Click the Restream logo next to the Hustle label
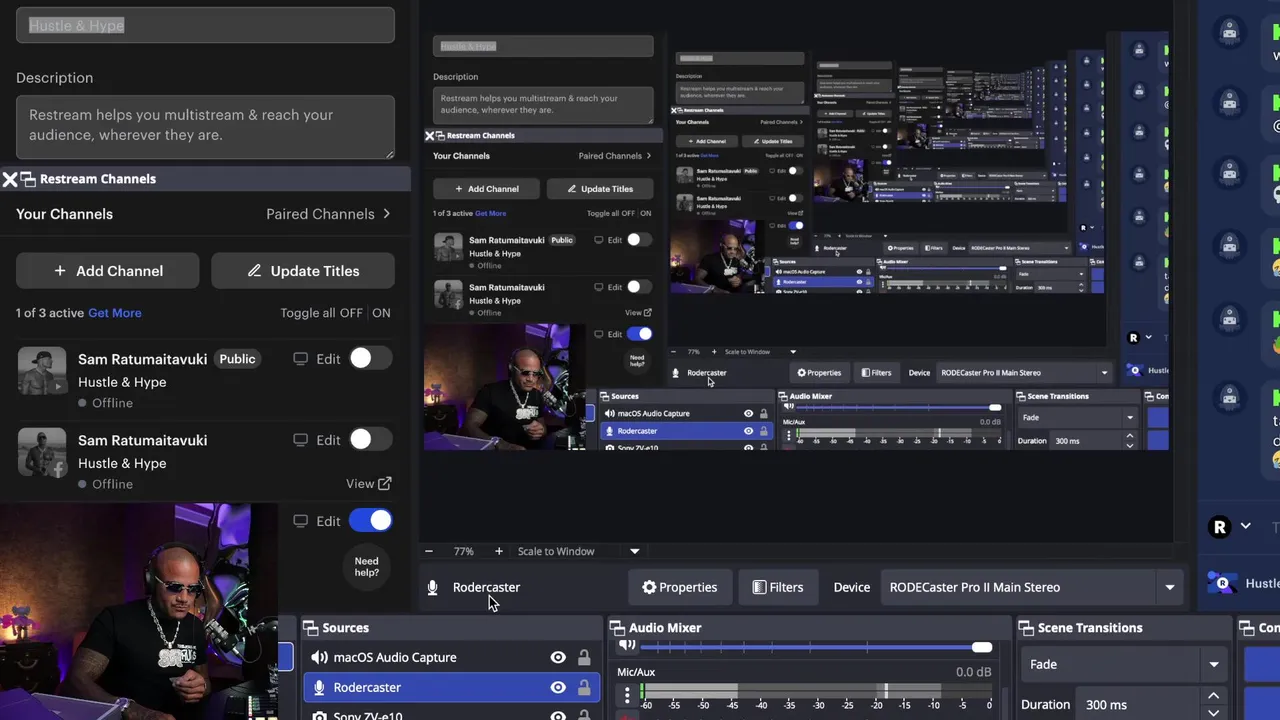 (x=1221, y=583)
